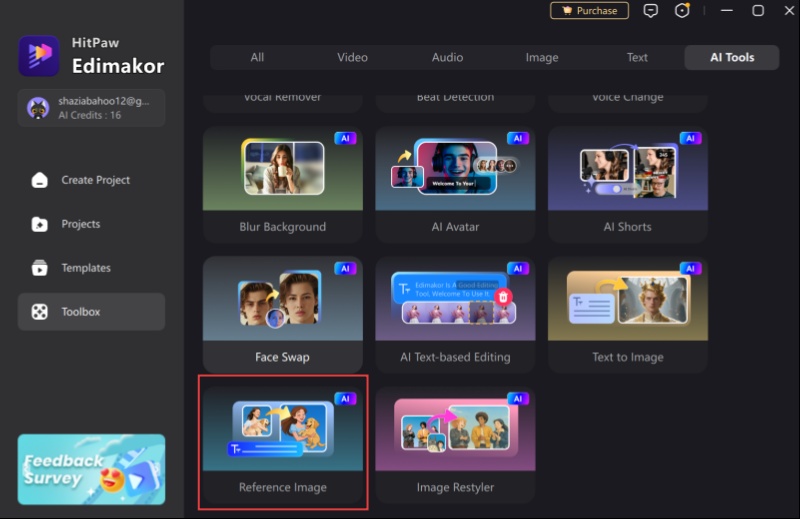Viewport: 800px width, 519px height.
Task: Click the Templates label in sidebar
Action: click(x=86, y=268)
